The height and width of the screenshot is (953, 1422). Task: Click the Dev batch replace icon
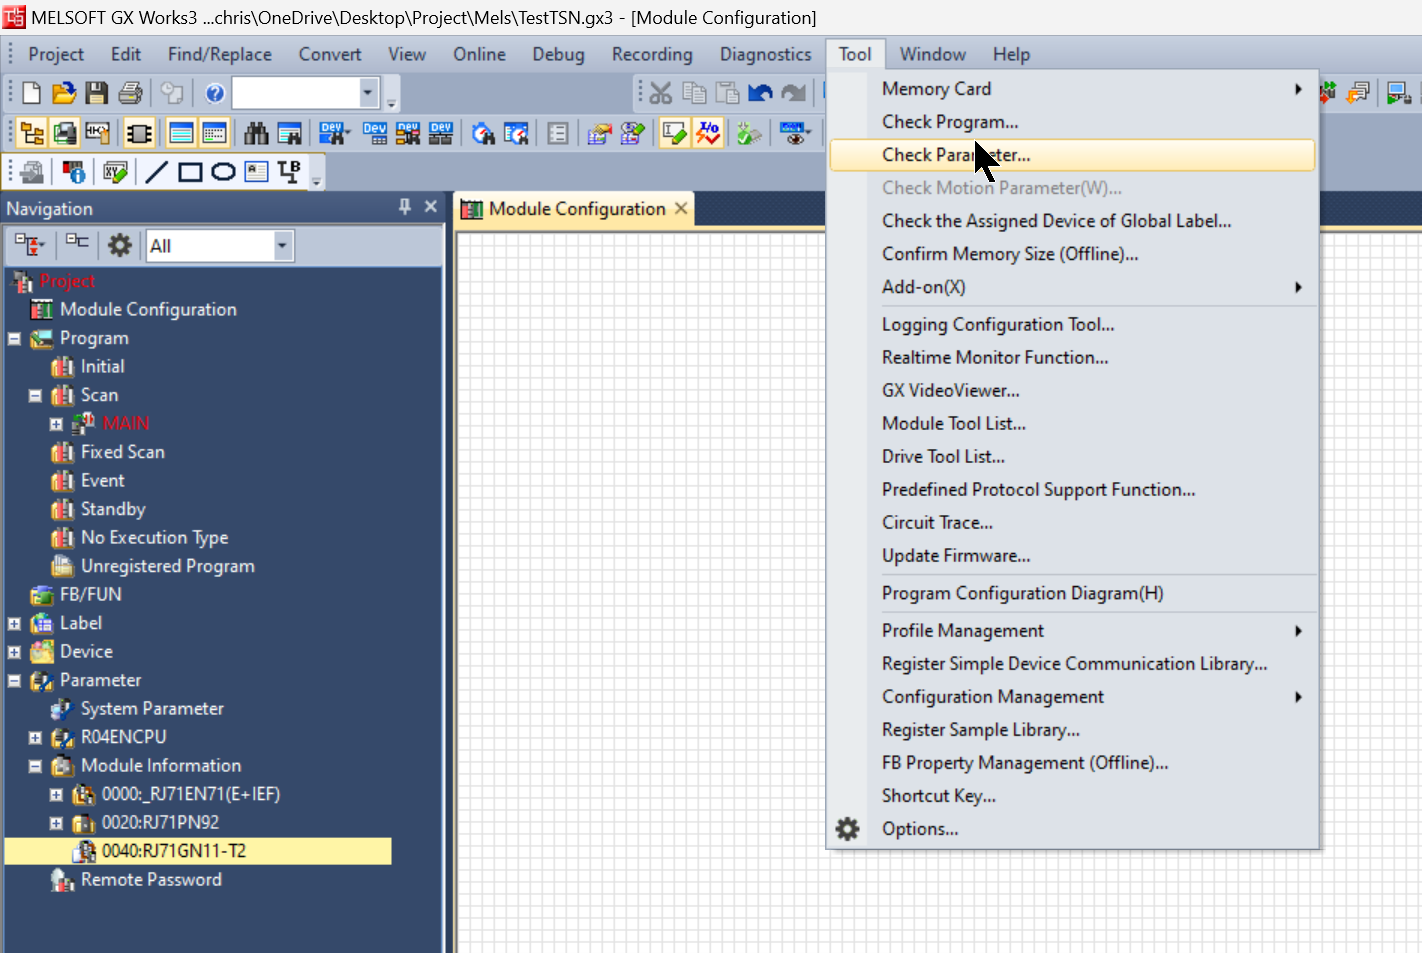click(x=408, y=133)
